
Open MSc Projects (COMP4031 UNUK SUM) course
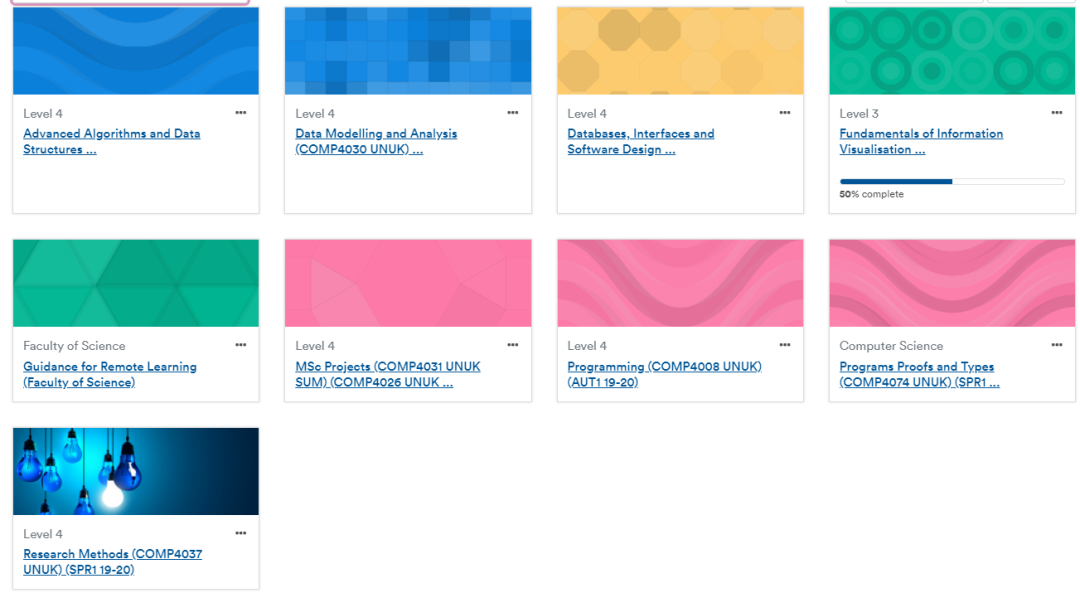(388, 374)
